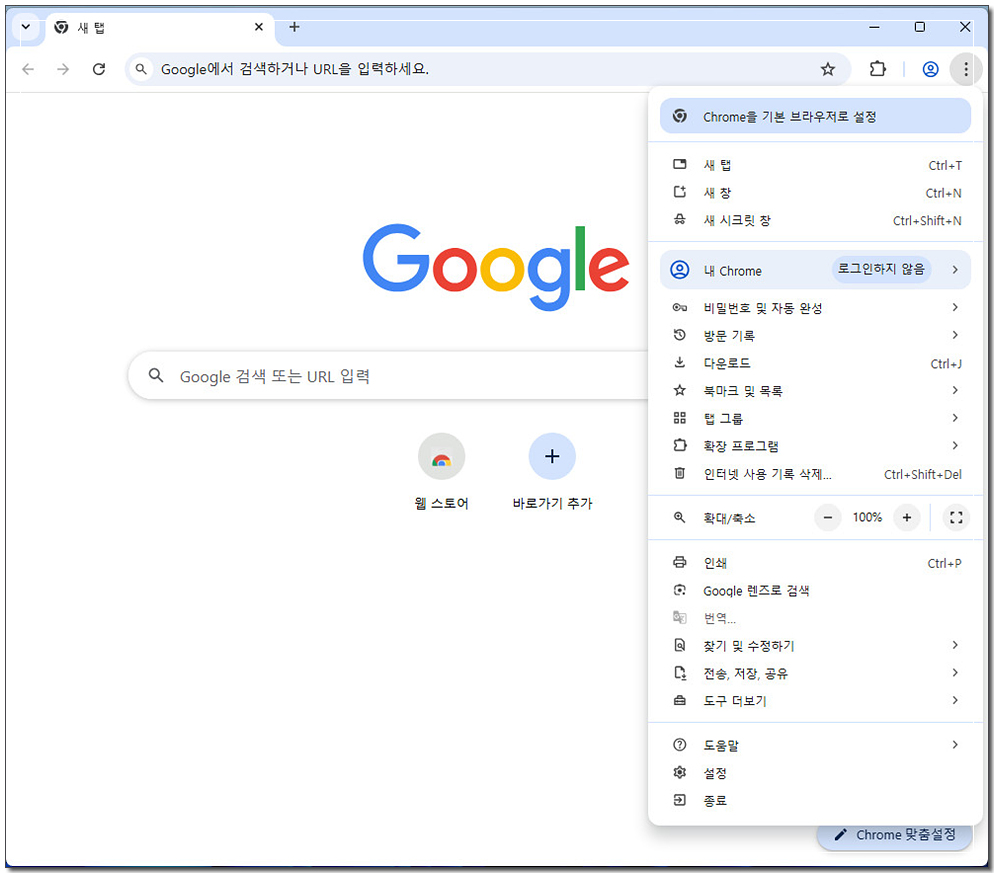Click the search magnifier icon in address bar
The width and height of the screenshot is (994, 873).
141,69
